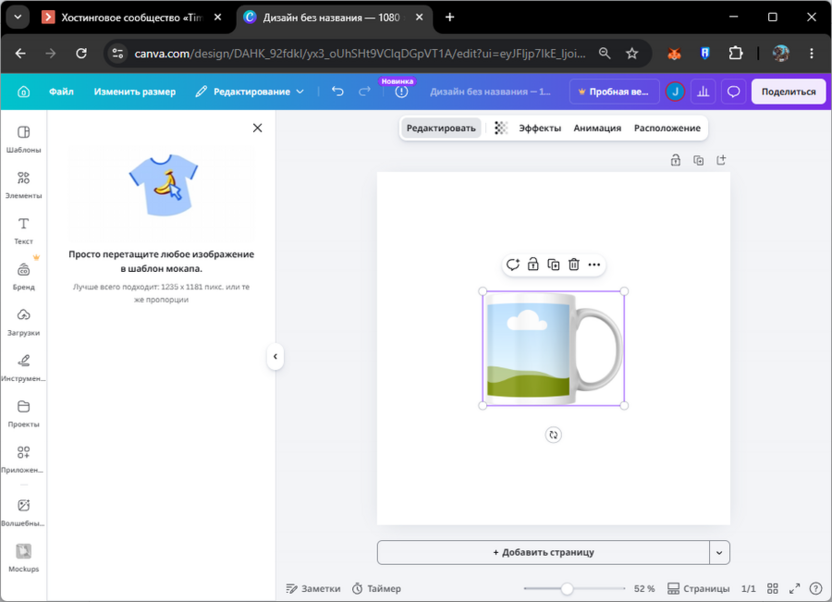
Task: Open the Волшебные magic media panel
Action: point(23,512)
